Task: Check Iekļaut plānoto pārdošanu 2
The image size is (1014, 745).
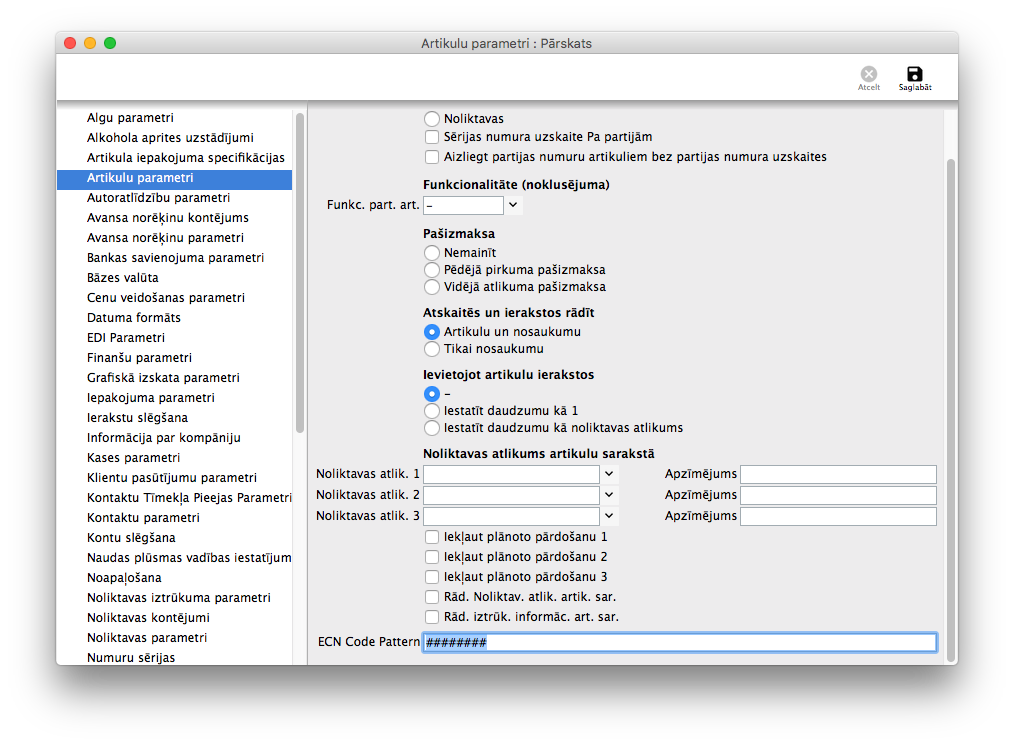Action: pyautogui.click(x=432, y=557)
